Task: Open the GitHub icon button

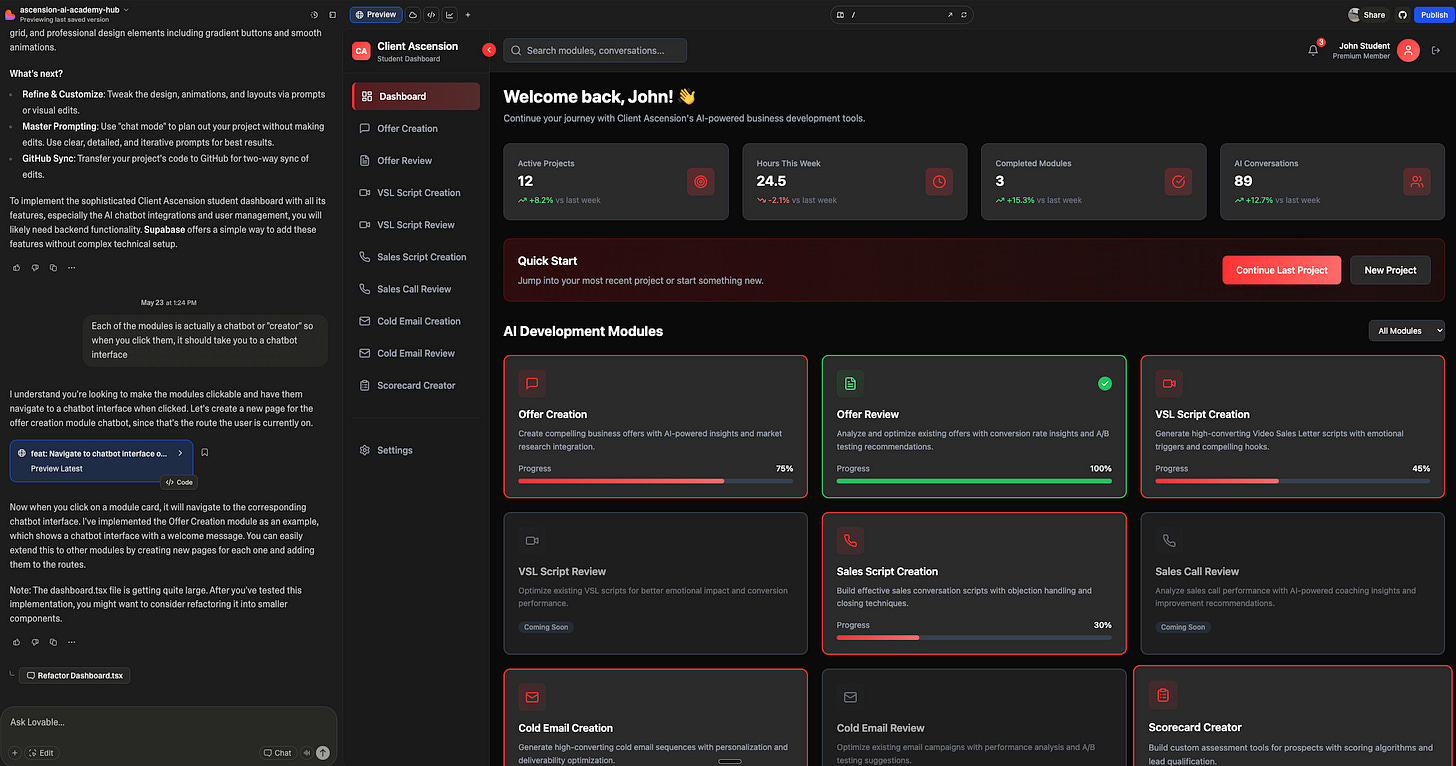Action: [1402, 15]
